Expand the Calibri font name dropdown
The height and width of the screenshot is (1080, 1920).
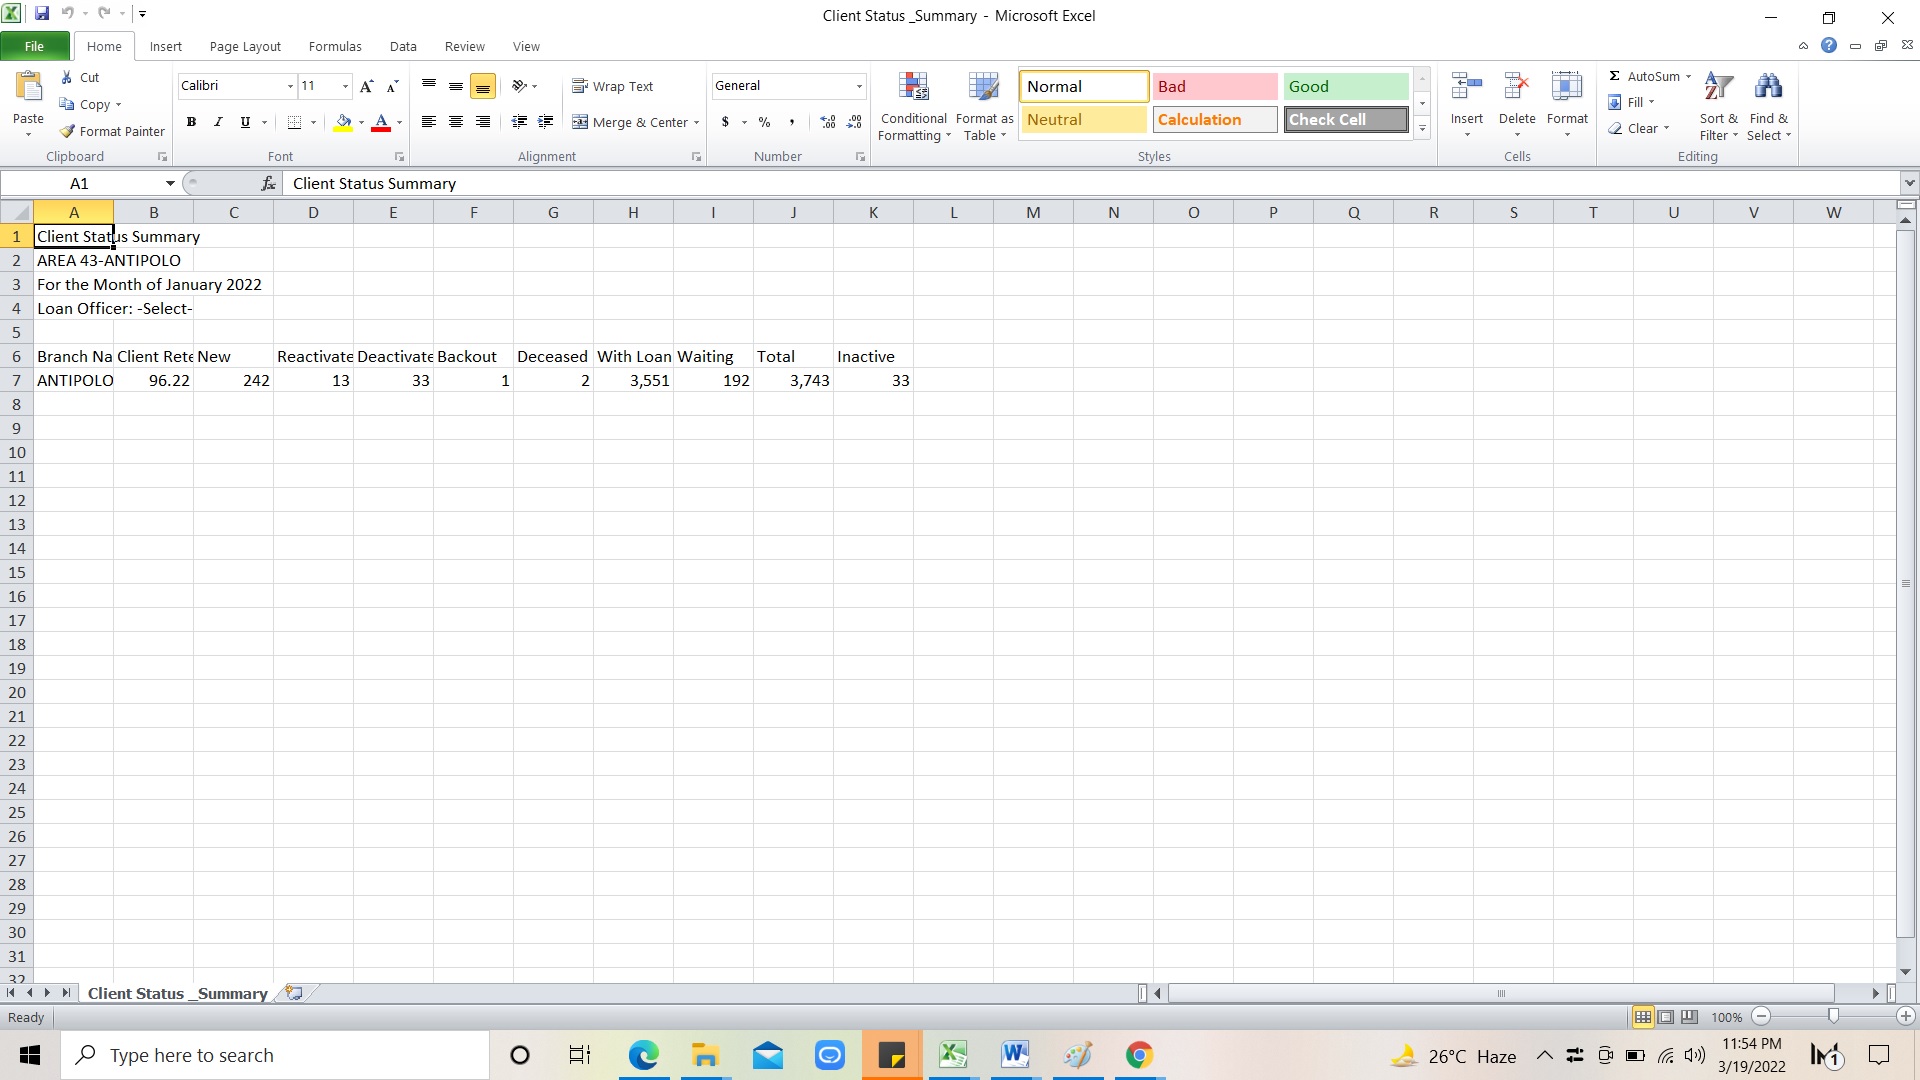290,86
